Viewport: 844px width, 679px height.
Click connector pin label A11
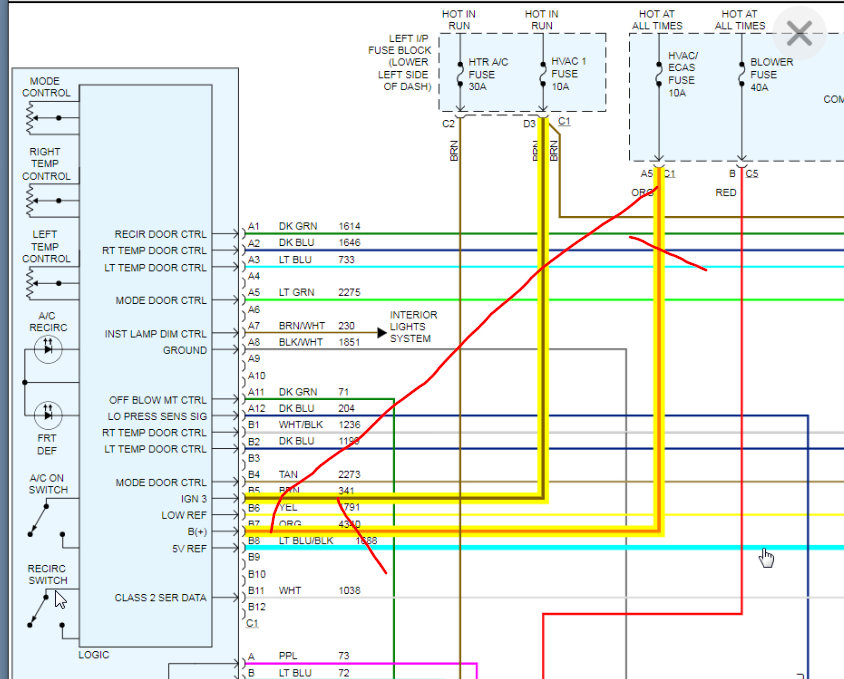(x=256, y=392)
